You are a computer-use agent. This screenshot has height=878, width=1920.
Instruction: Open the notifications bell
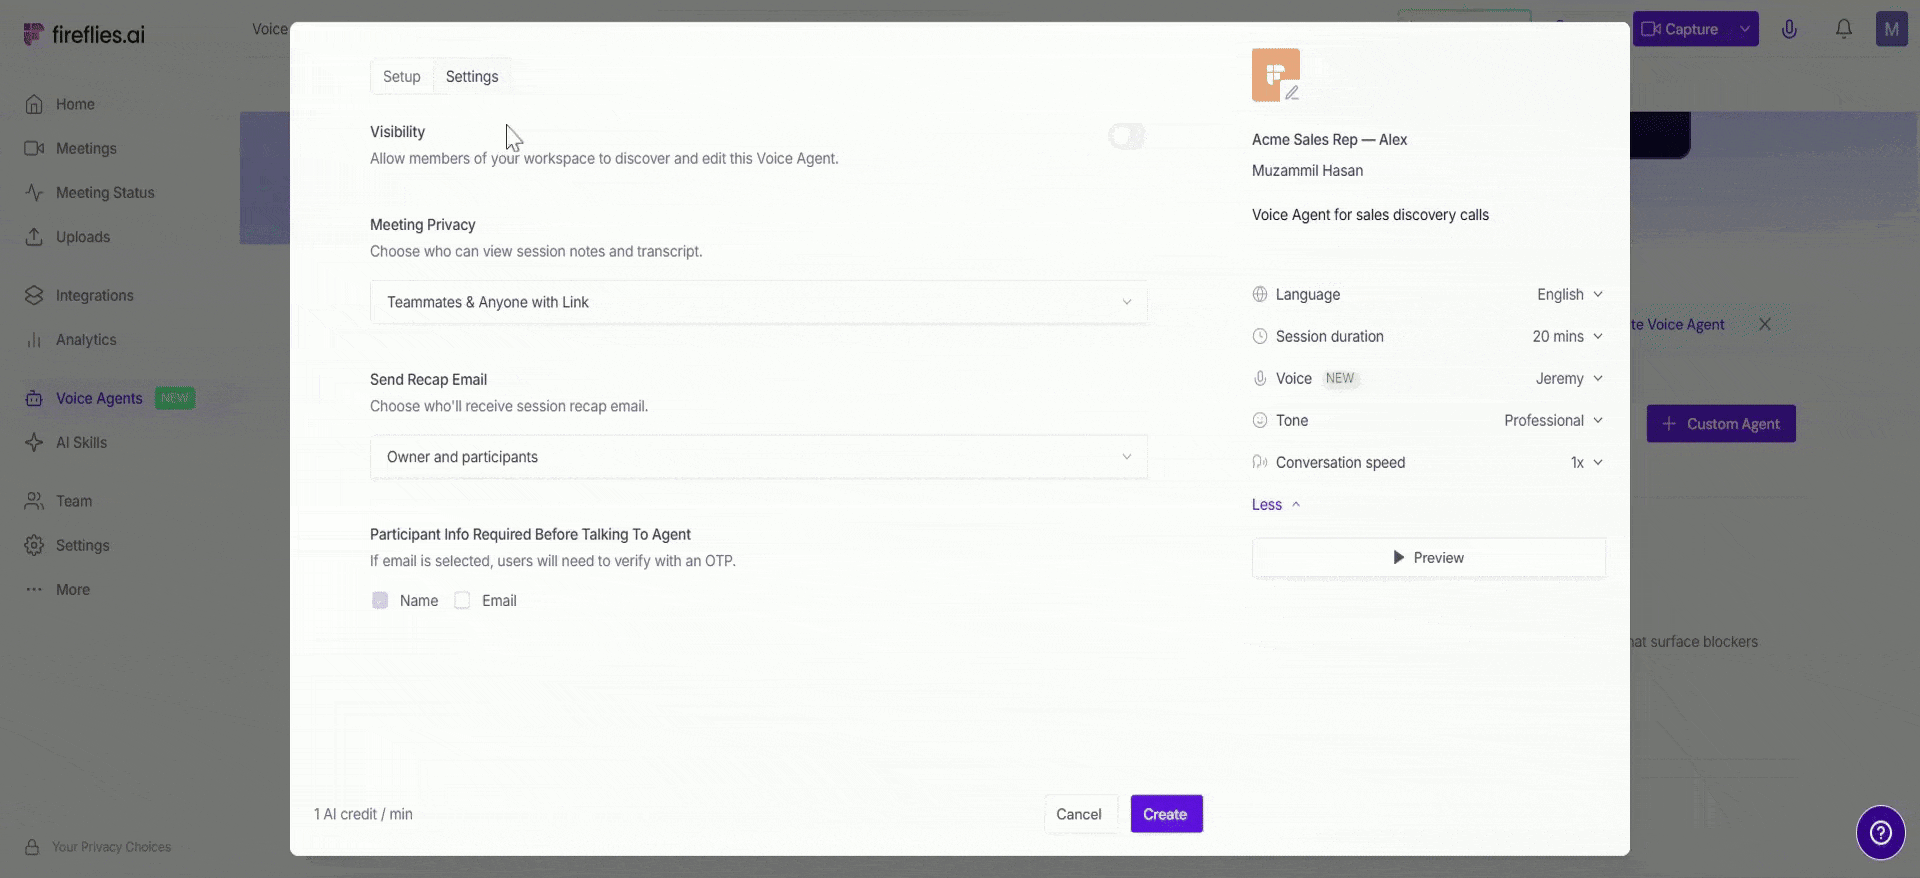point(1844,29)
